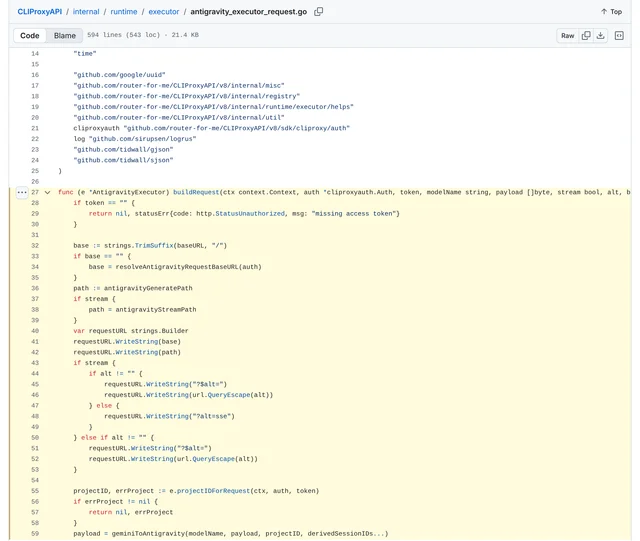Viewport: 640px width, 541px height.
Task: Click antigravityGeneratePath on line 36
Action: [148, 288]
